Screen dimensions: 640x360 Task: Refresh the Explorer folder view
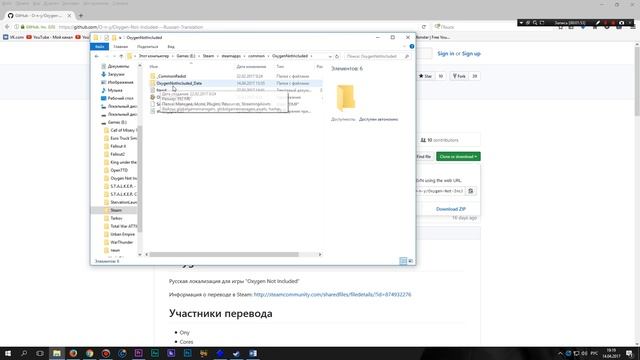pos(337,56)
